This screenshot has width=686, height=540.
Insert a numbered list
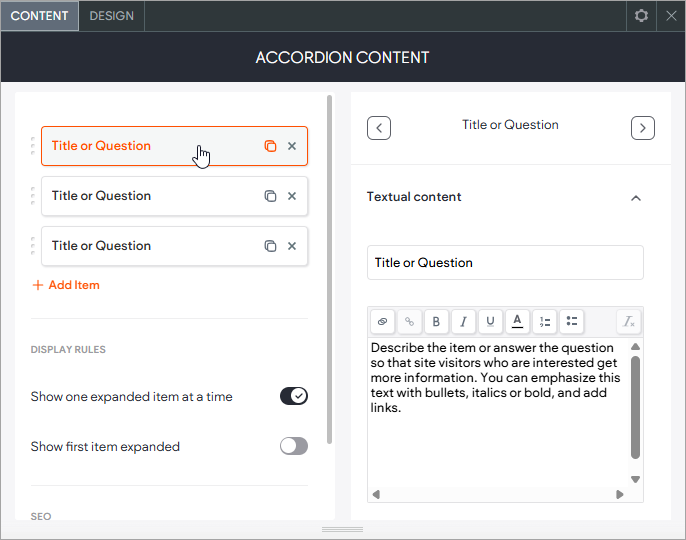544,321
